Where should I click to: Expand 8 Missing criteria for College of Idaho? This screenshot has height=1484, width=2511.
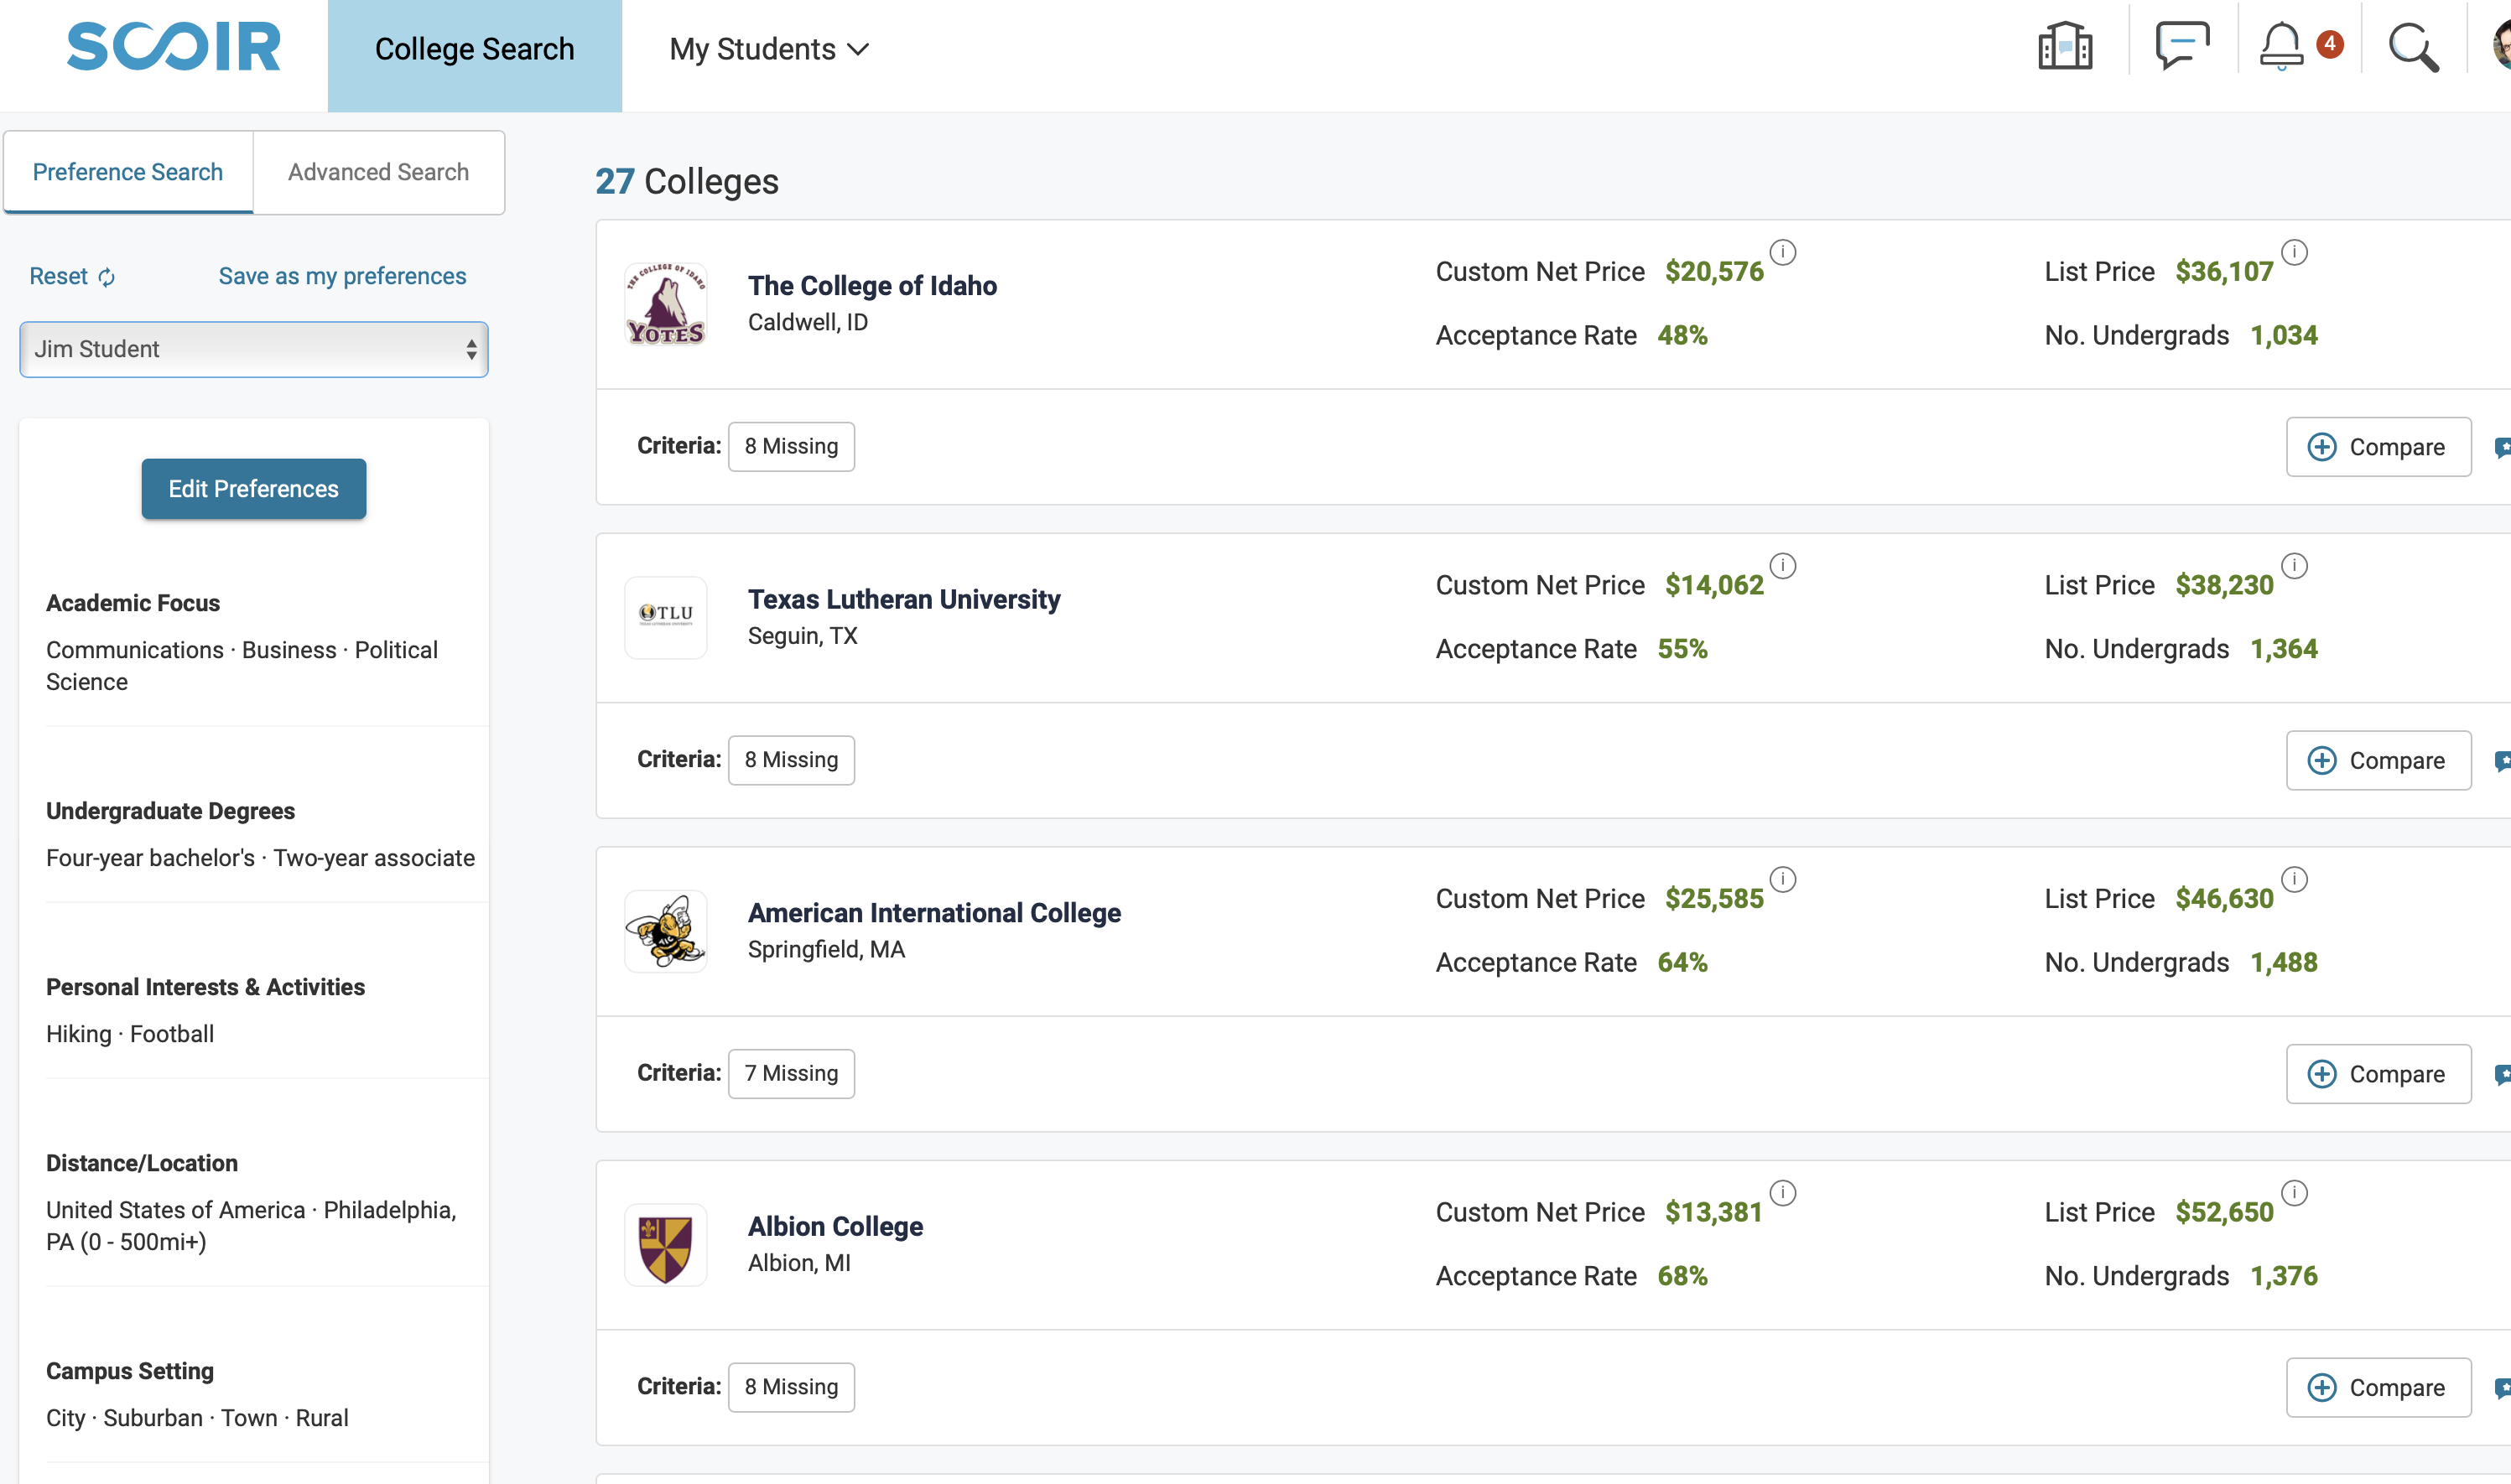tap(791, 446)
